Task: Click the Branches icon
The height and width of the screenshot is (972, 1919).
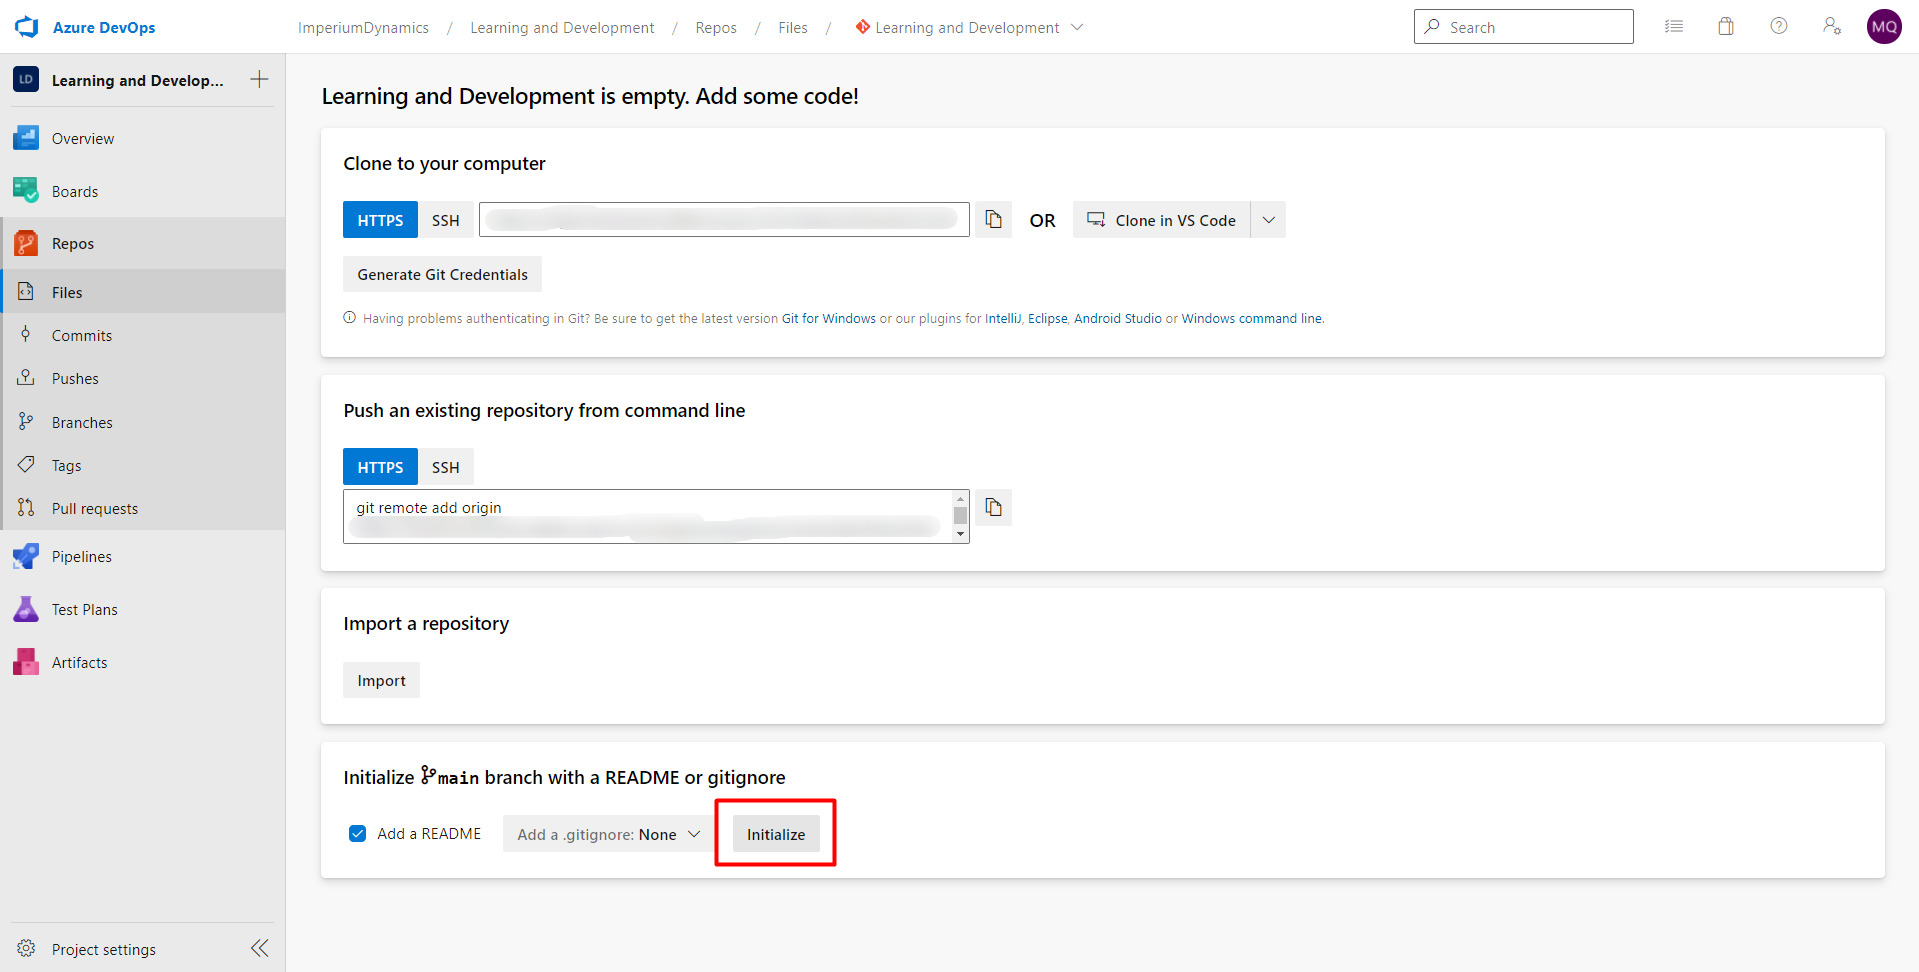Action: (27, 421)
